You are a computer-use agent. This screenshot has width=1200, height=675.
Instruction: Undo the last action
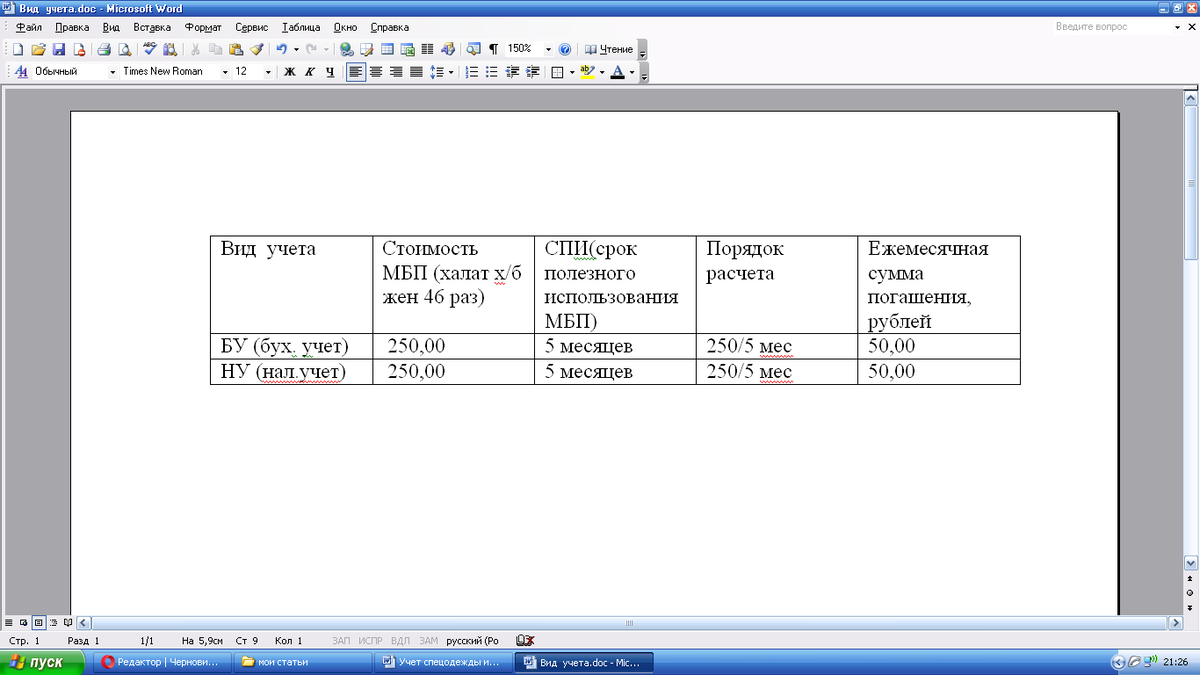[x=281, y=49]
